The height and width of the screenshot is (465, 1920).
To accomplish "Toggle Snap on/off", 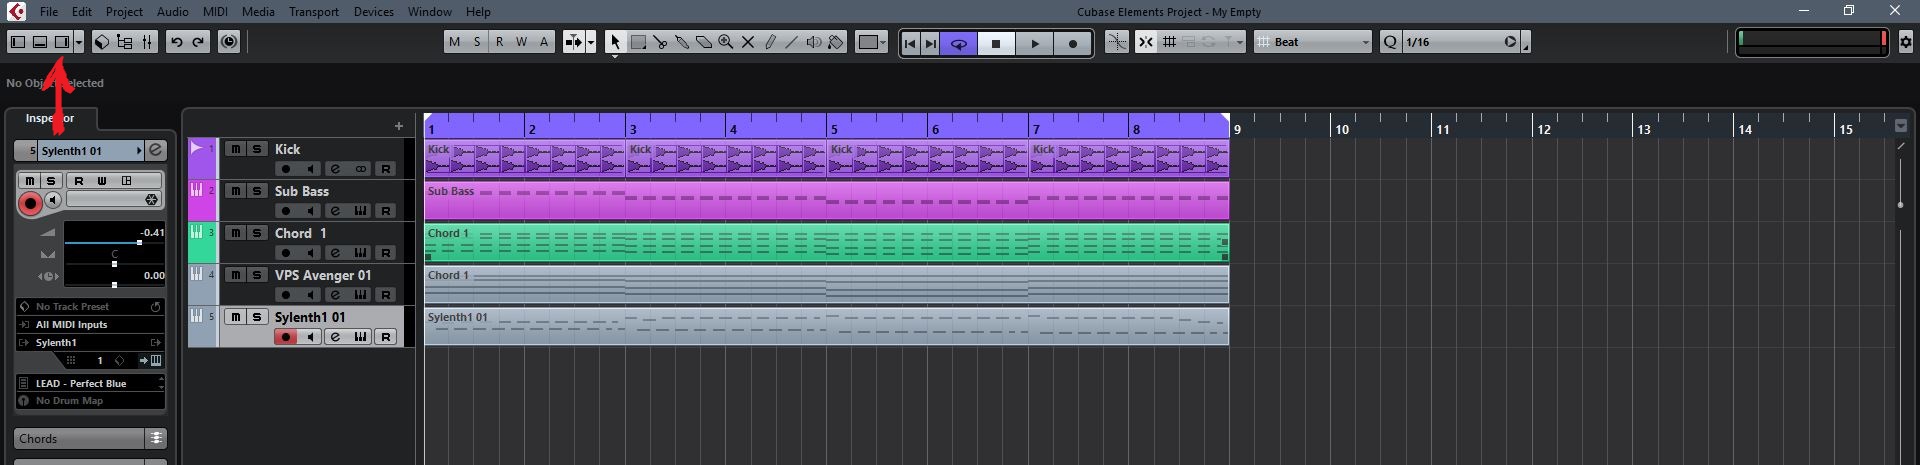I will 1146,42.
